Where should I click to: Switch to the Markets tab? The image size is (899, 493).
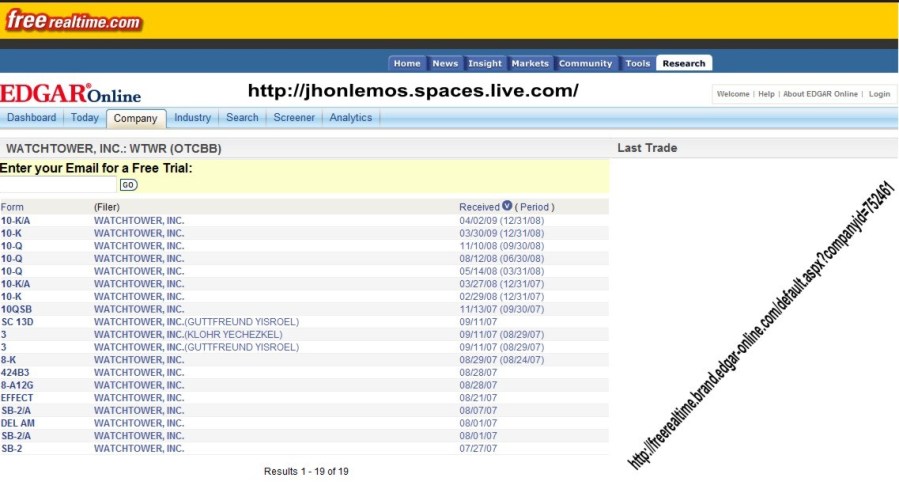tap(530, 63)
